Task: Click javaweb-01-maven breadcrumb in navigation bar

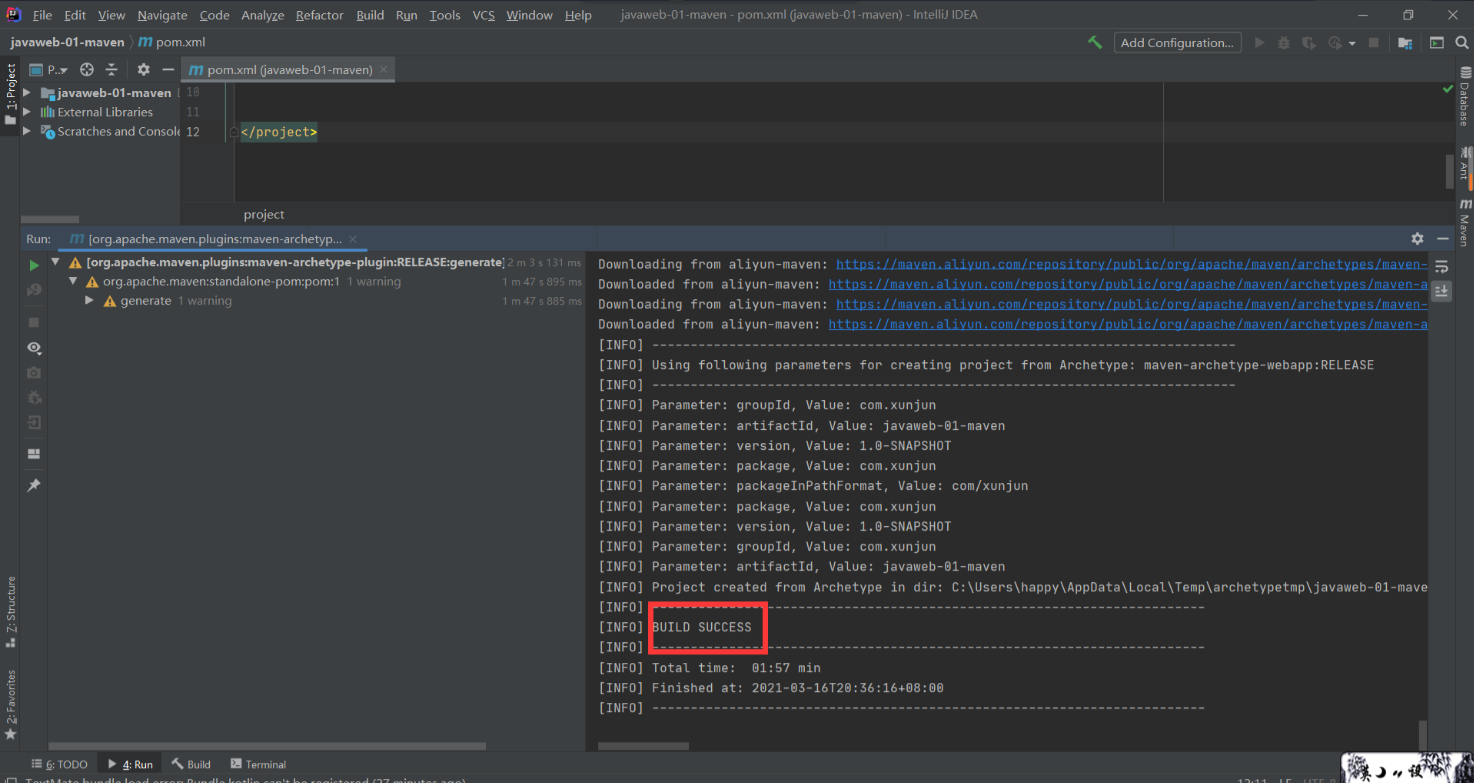Action: (x=67, y=42)
